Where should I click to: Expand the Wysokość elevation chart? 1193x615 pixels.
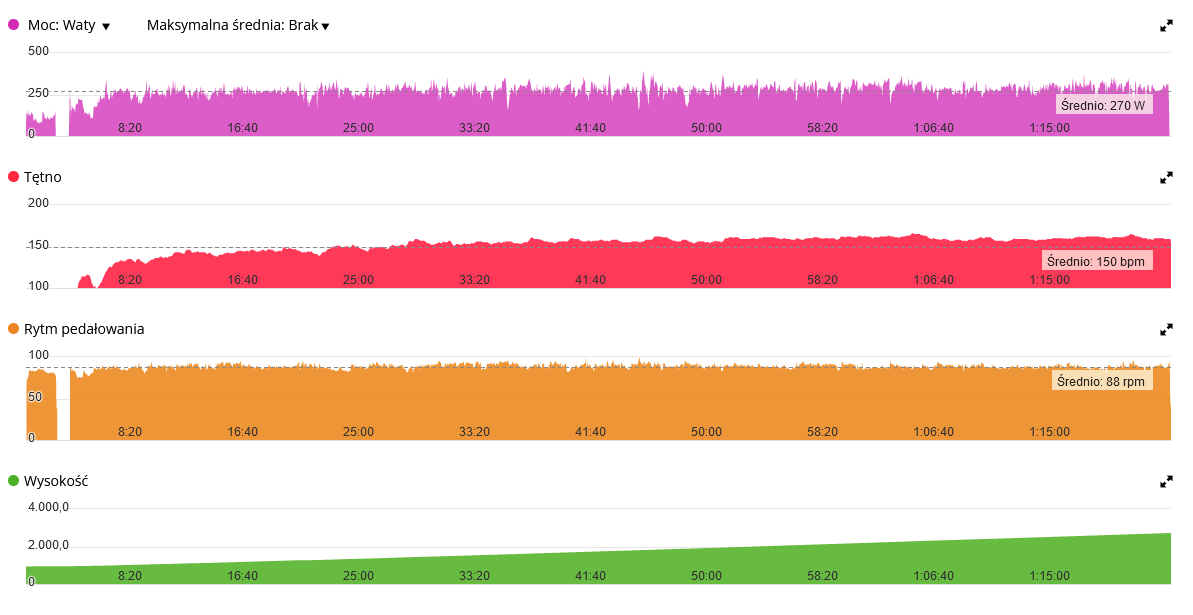tap(1166, 482)
